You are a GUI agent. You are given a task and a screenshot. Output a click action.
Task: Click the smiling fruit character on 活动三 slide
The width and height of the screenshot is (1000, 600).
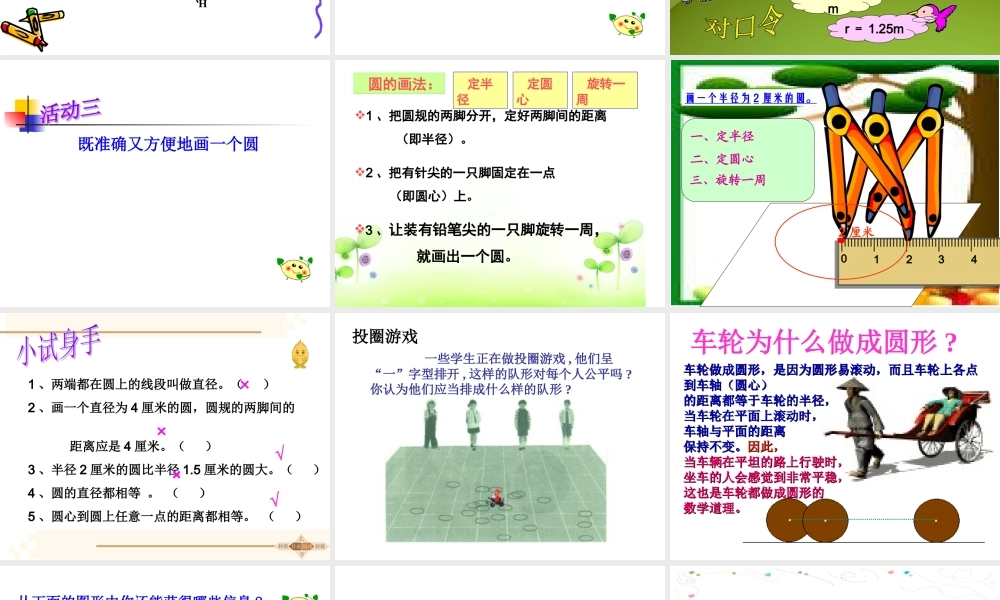point(295,268)
